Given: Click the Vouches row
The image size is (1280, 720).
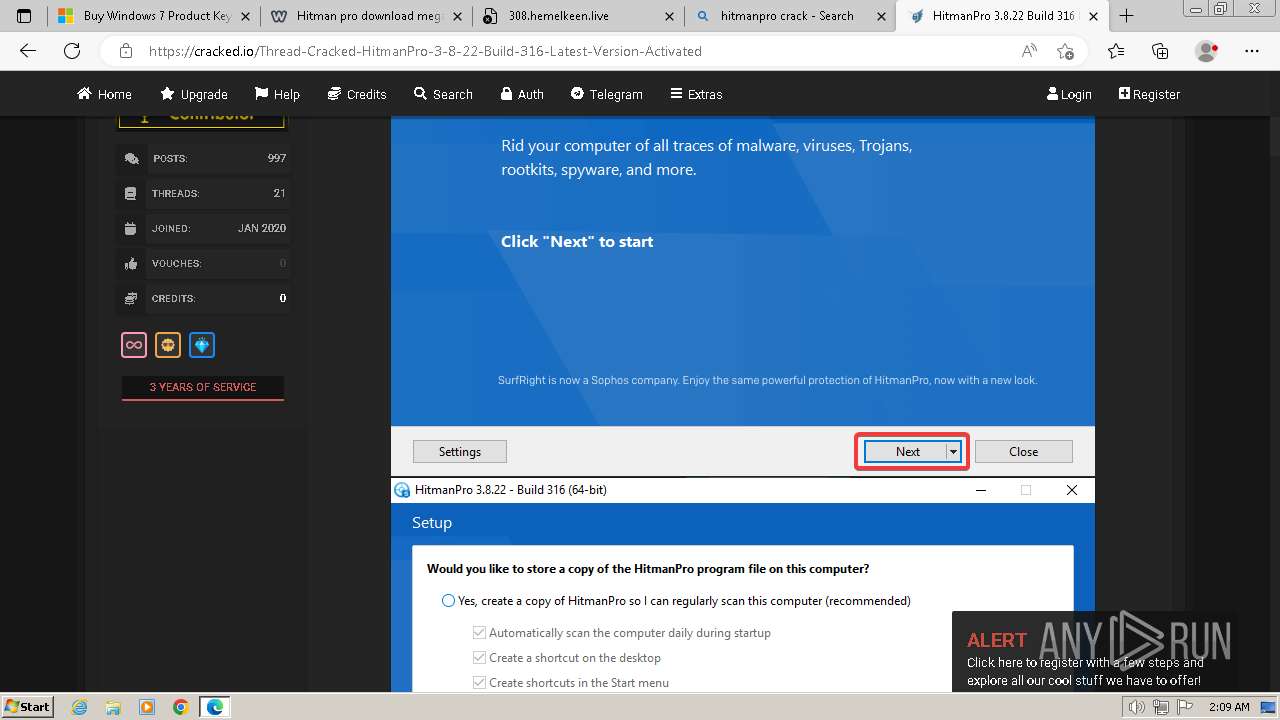Looking at the screenshot, I should (203, 263).
